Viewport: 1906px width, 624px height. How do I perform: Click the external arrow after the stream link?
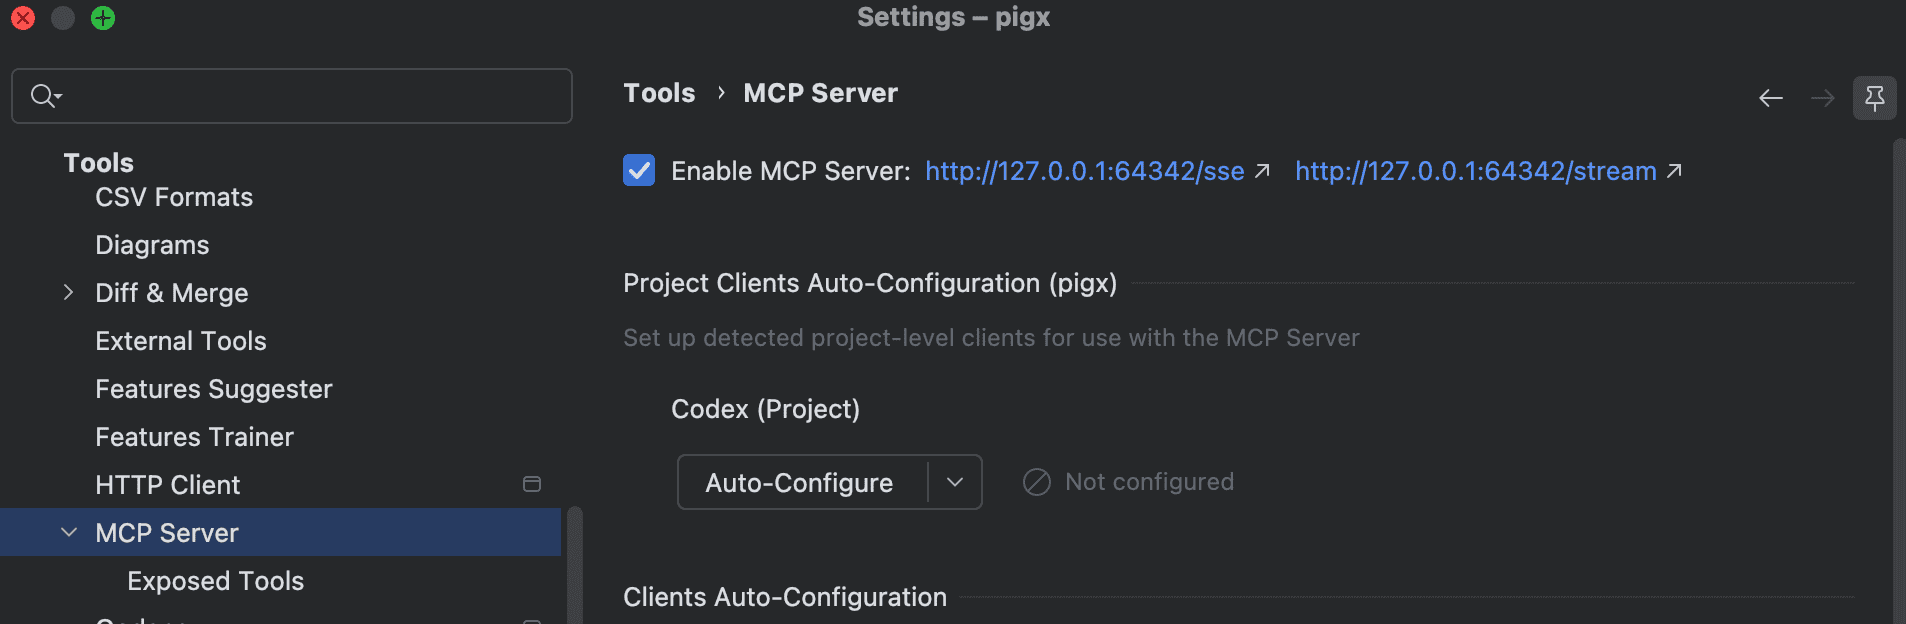pyautogui.click(x=1674, y=171)
